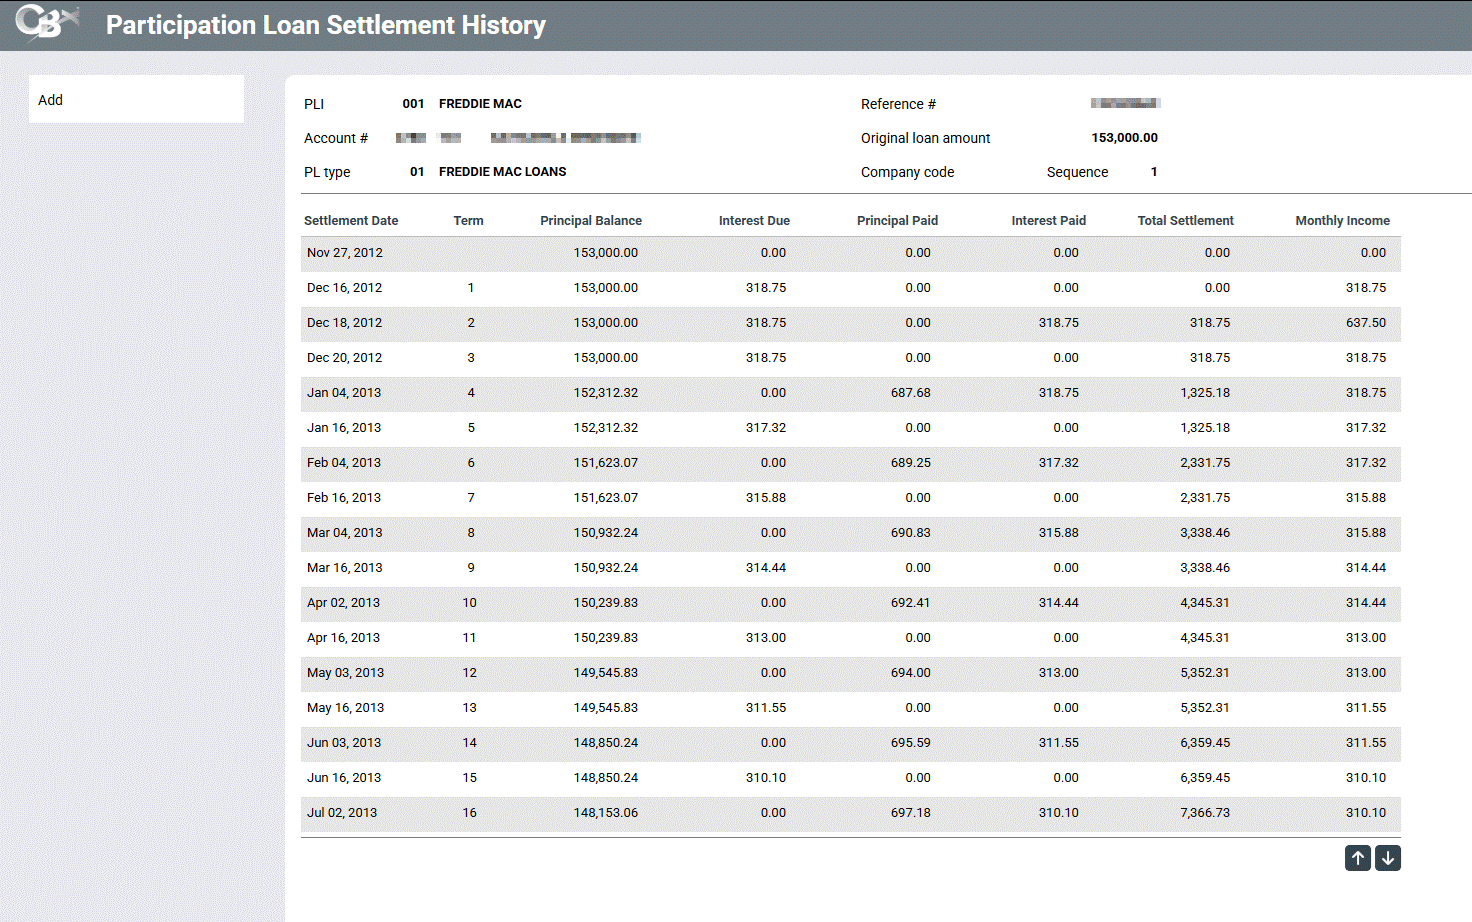Click the scroll up arrow button

pos(1357,858)
